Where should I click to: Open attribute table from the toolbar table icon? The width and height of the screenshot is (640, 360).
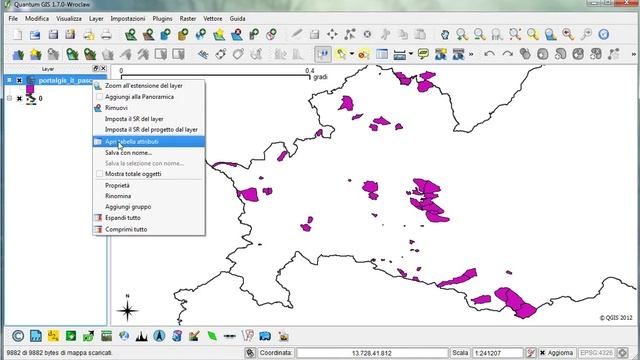[382, 54]
